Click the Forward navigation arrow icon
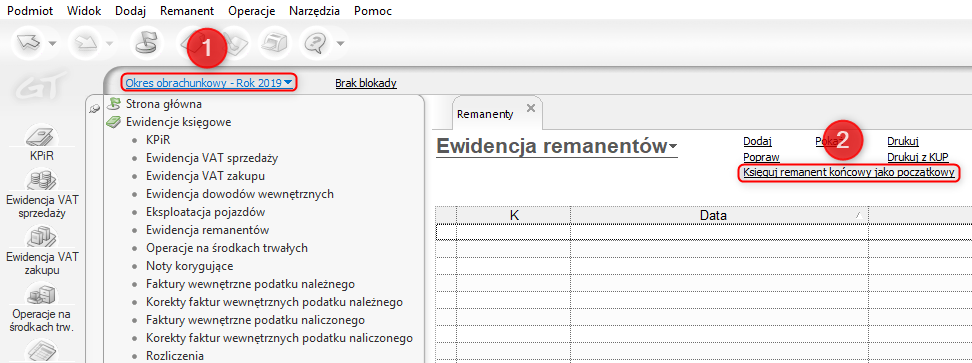 [86, 44]
